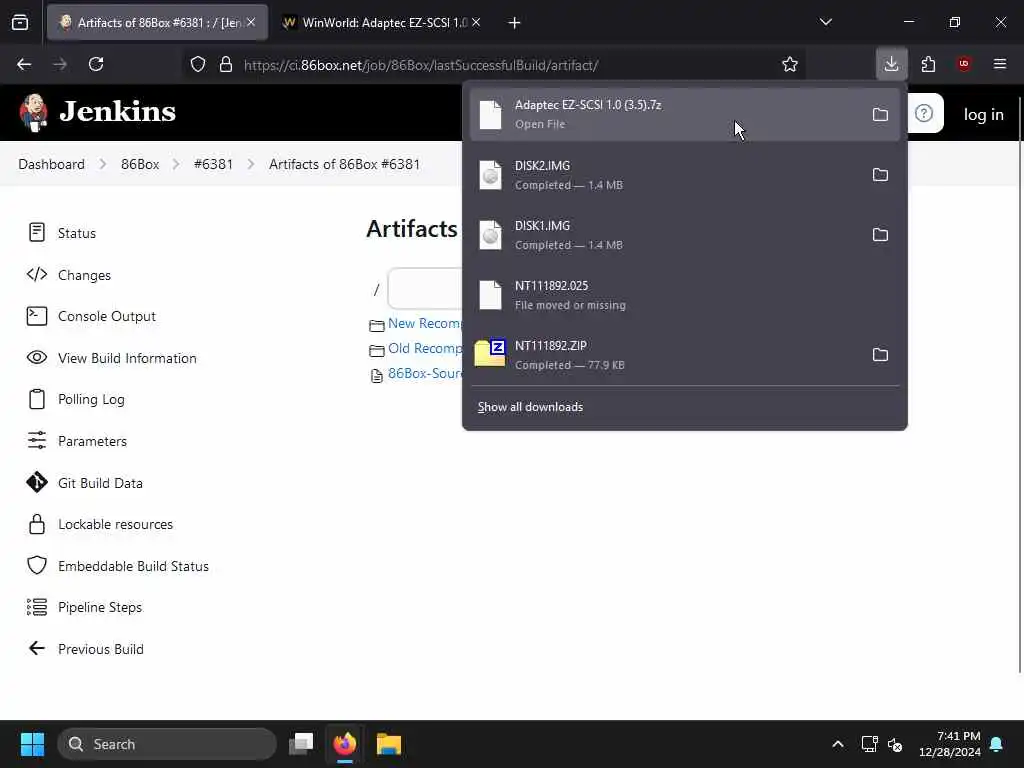Click the uBlock Origin extension icon
Viewport: 1024px width, 768px height.
[964, 64]
